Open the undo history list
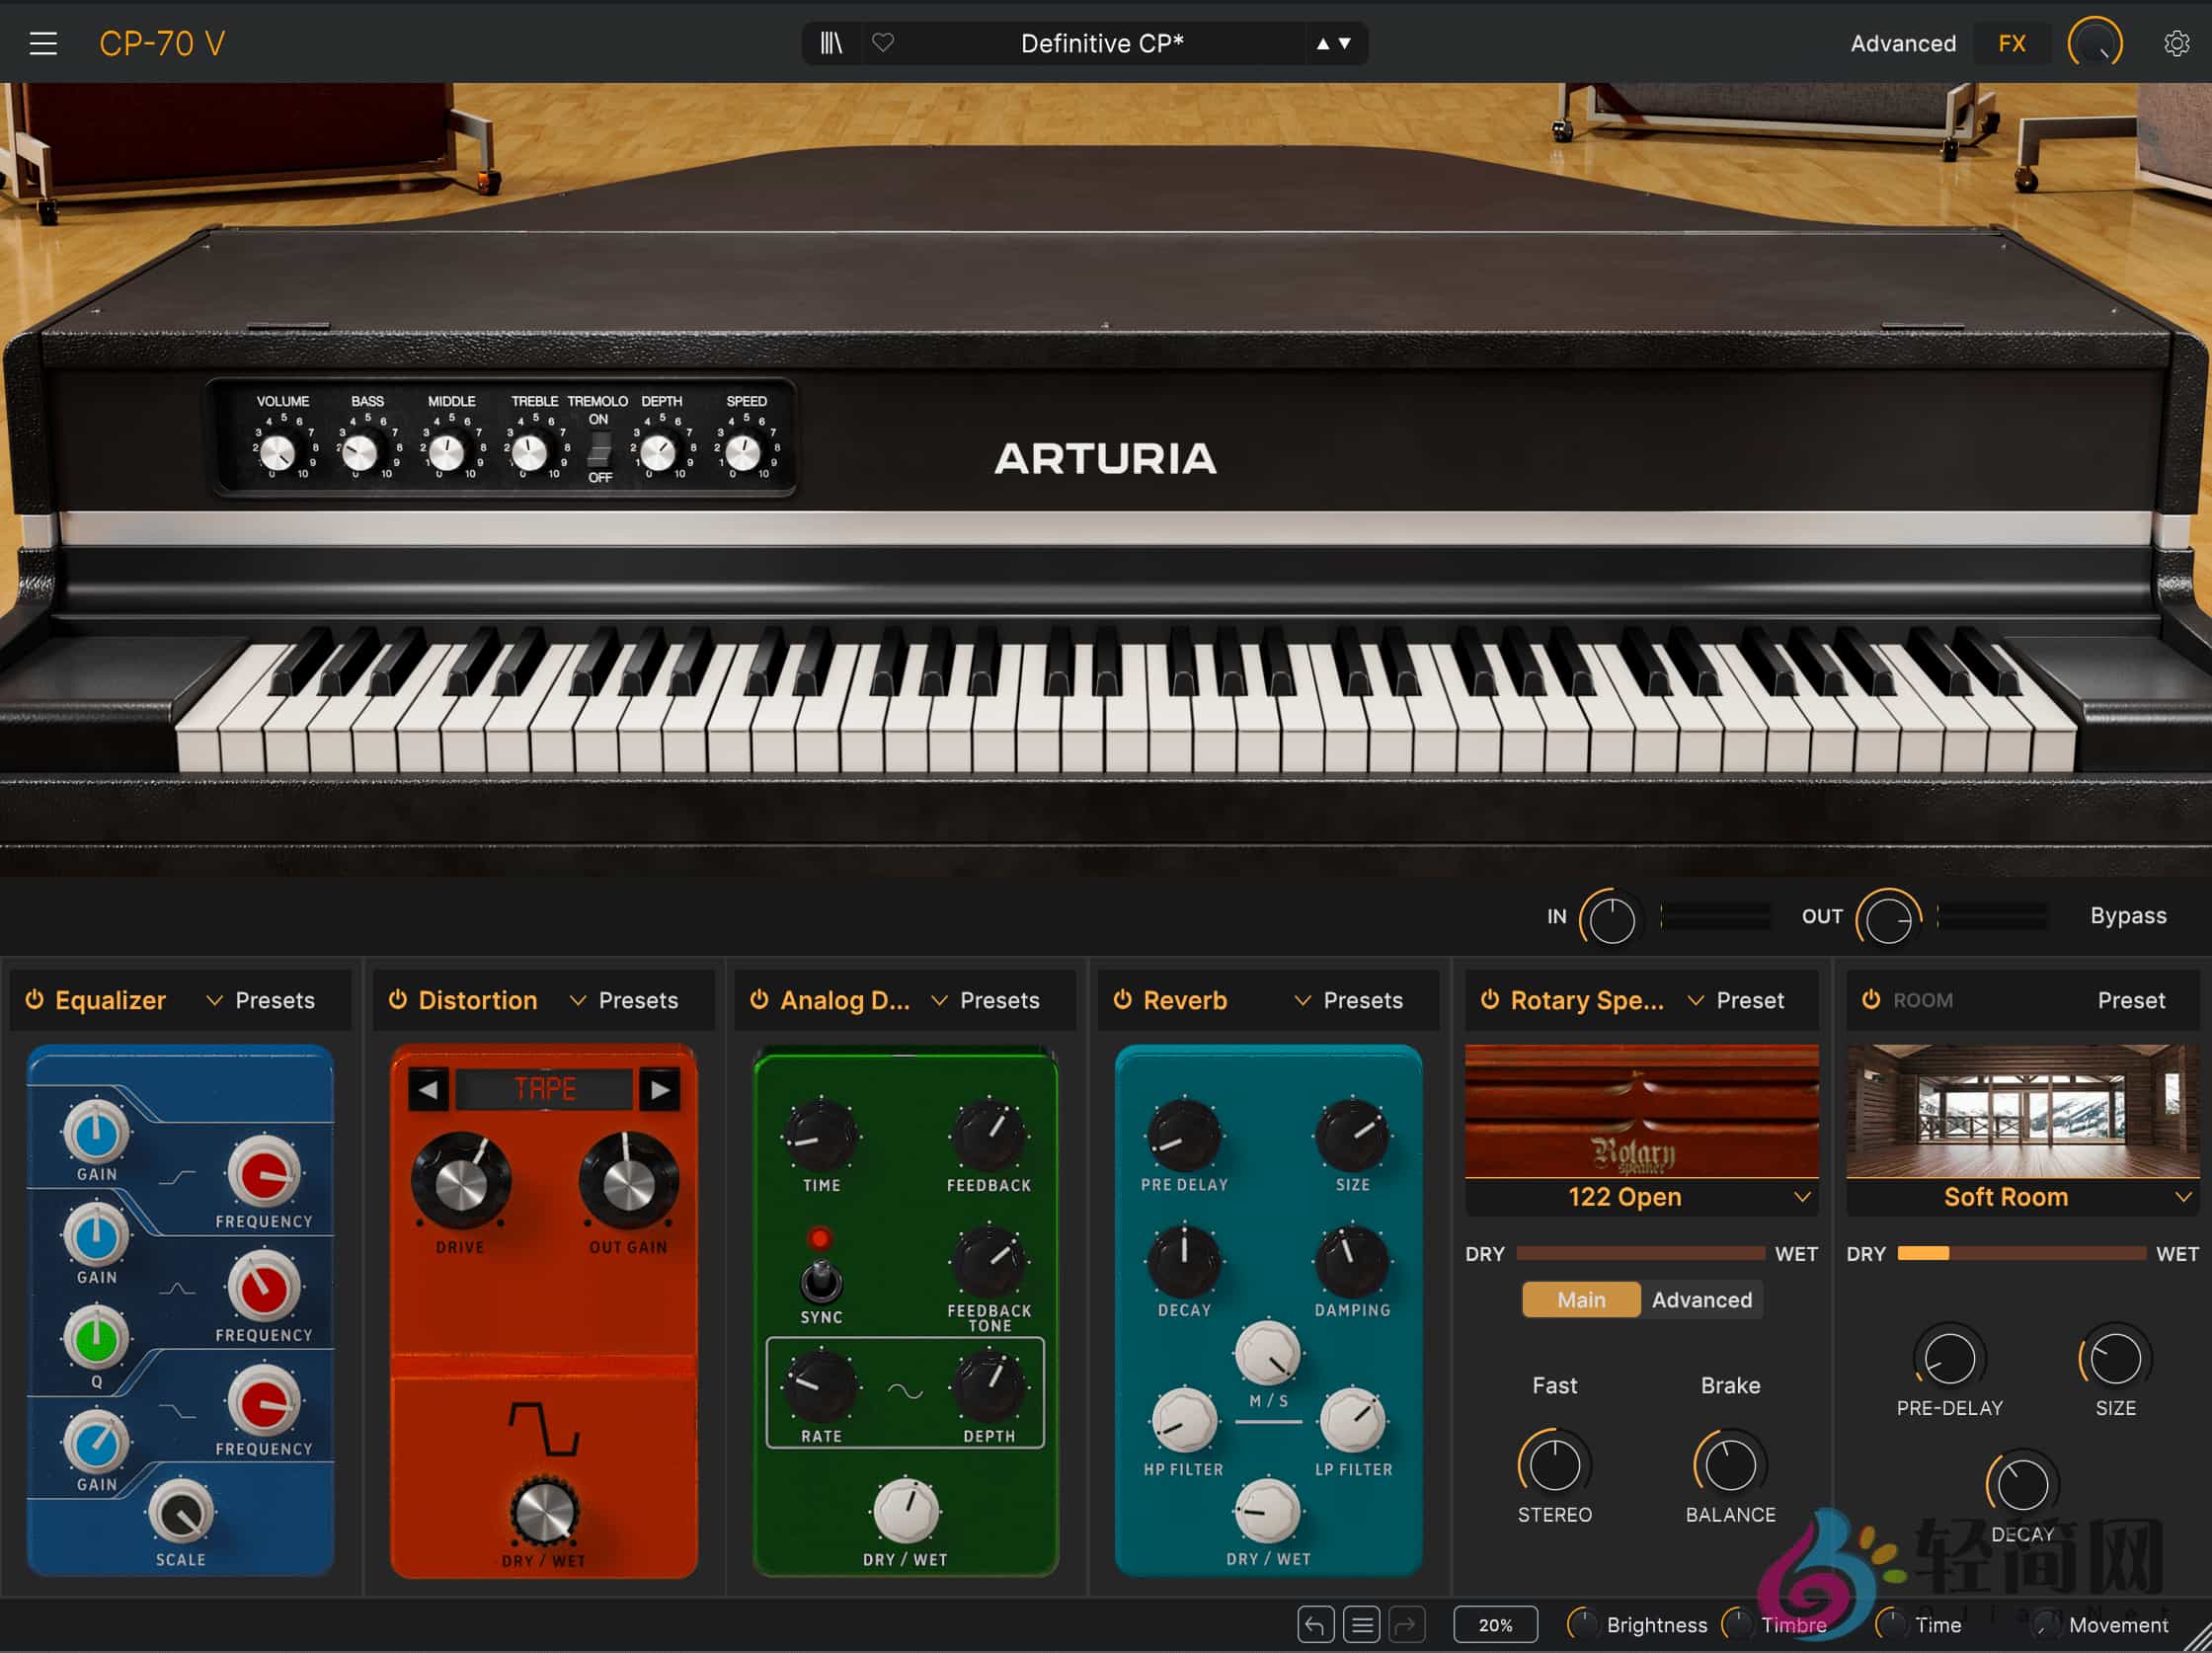Image resolution: width=2212 pixels, height=1653 pixels. coord(1361,1625)
